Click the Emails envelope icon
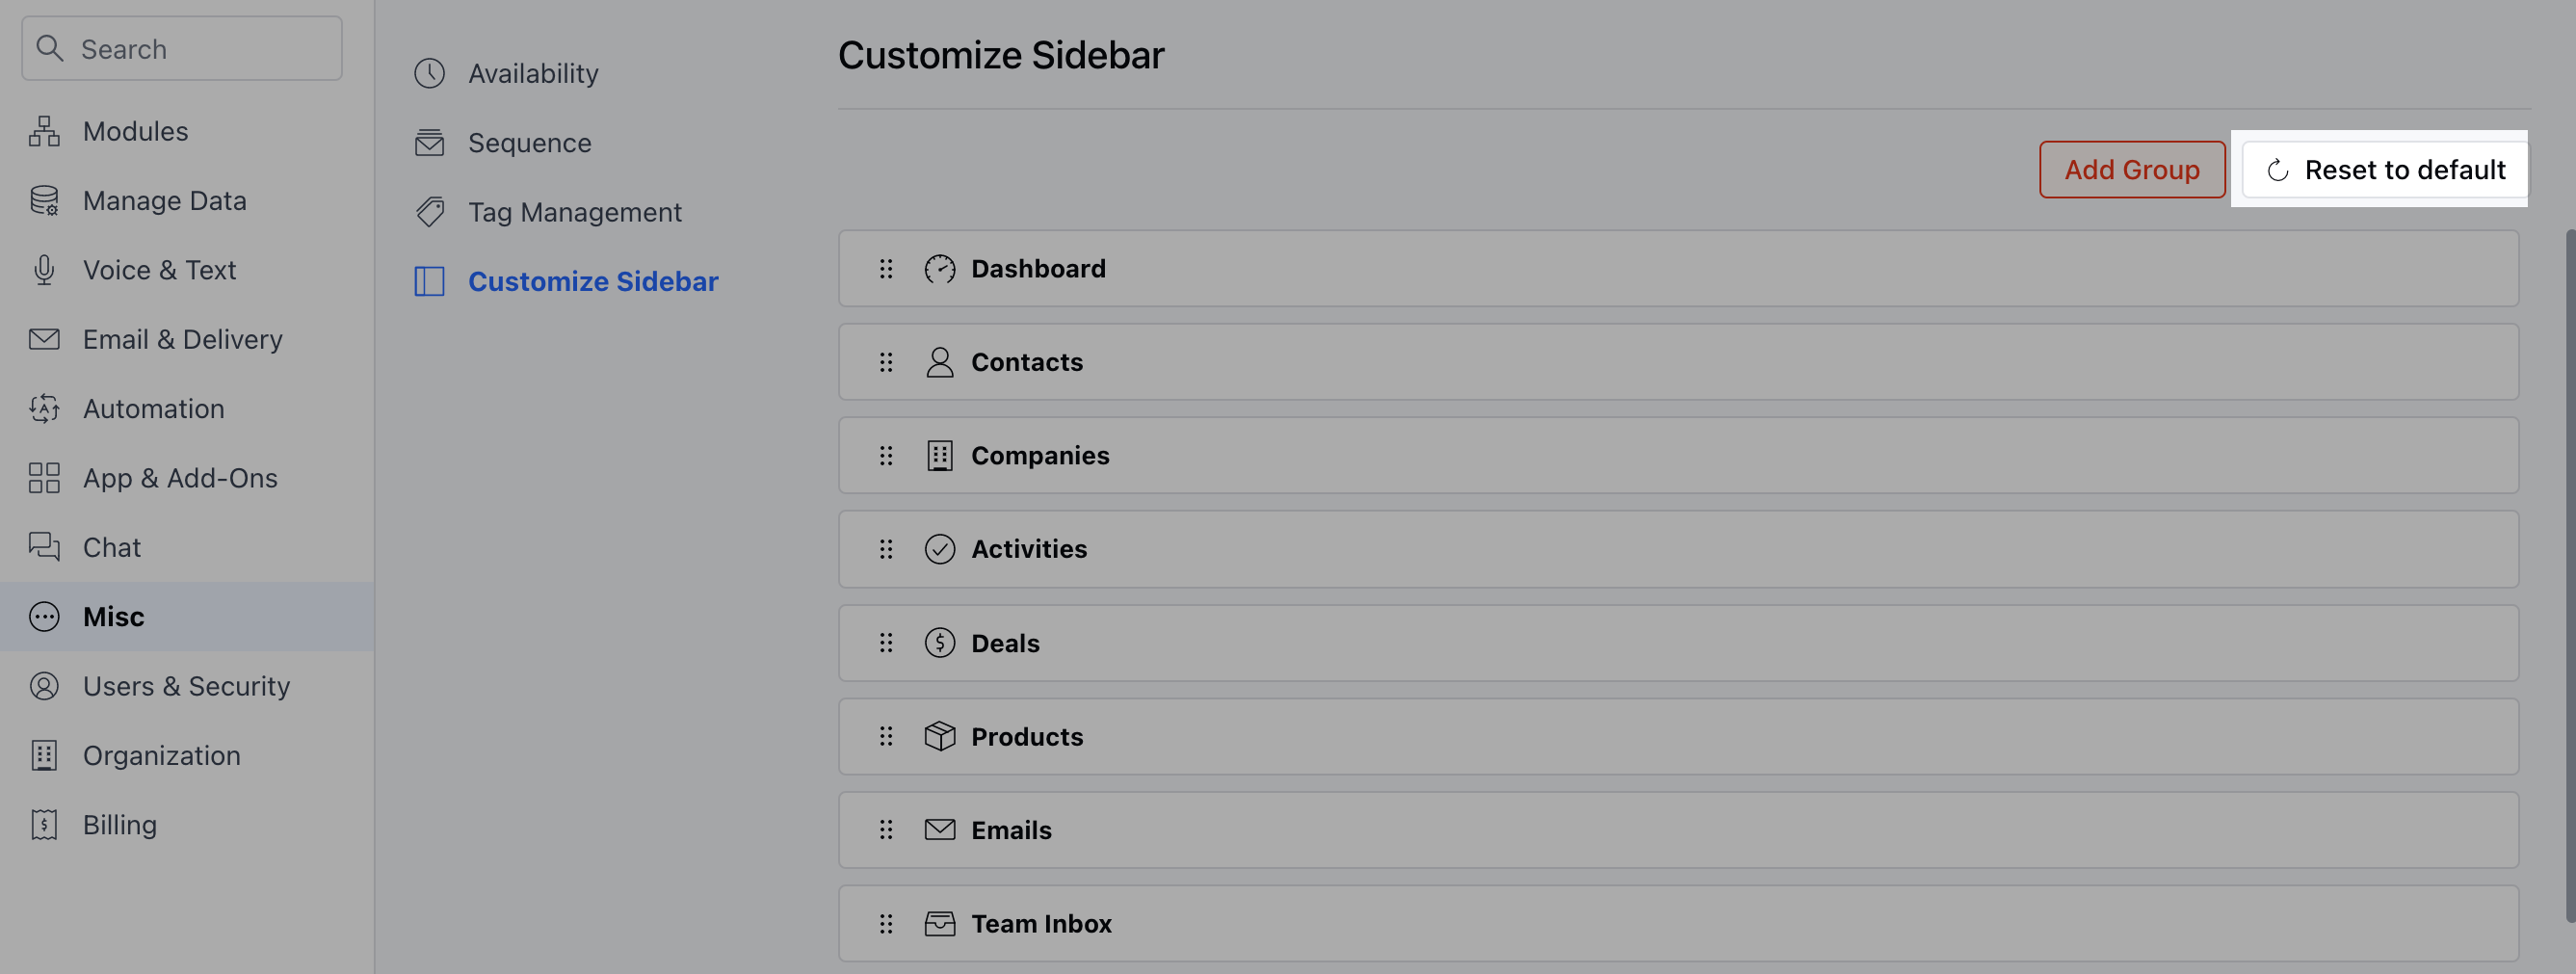The image size is (2576, 974). pyautogui.click(x=939, y=829)
